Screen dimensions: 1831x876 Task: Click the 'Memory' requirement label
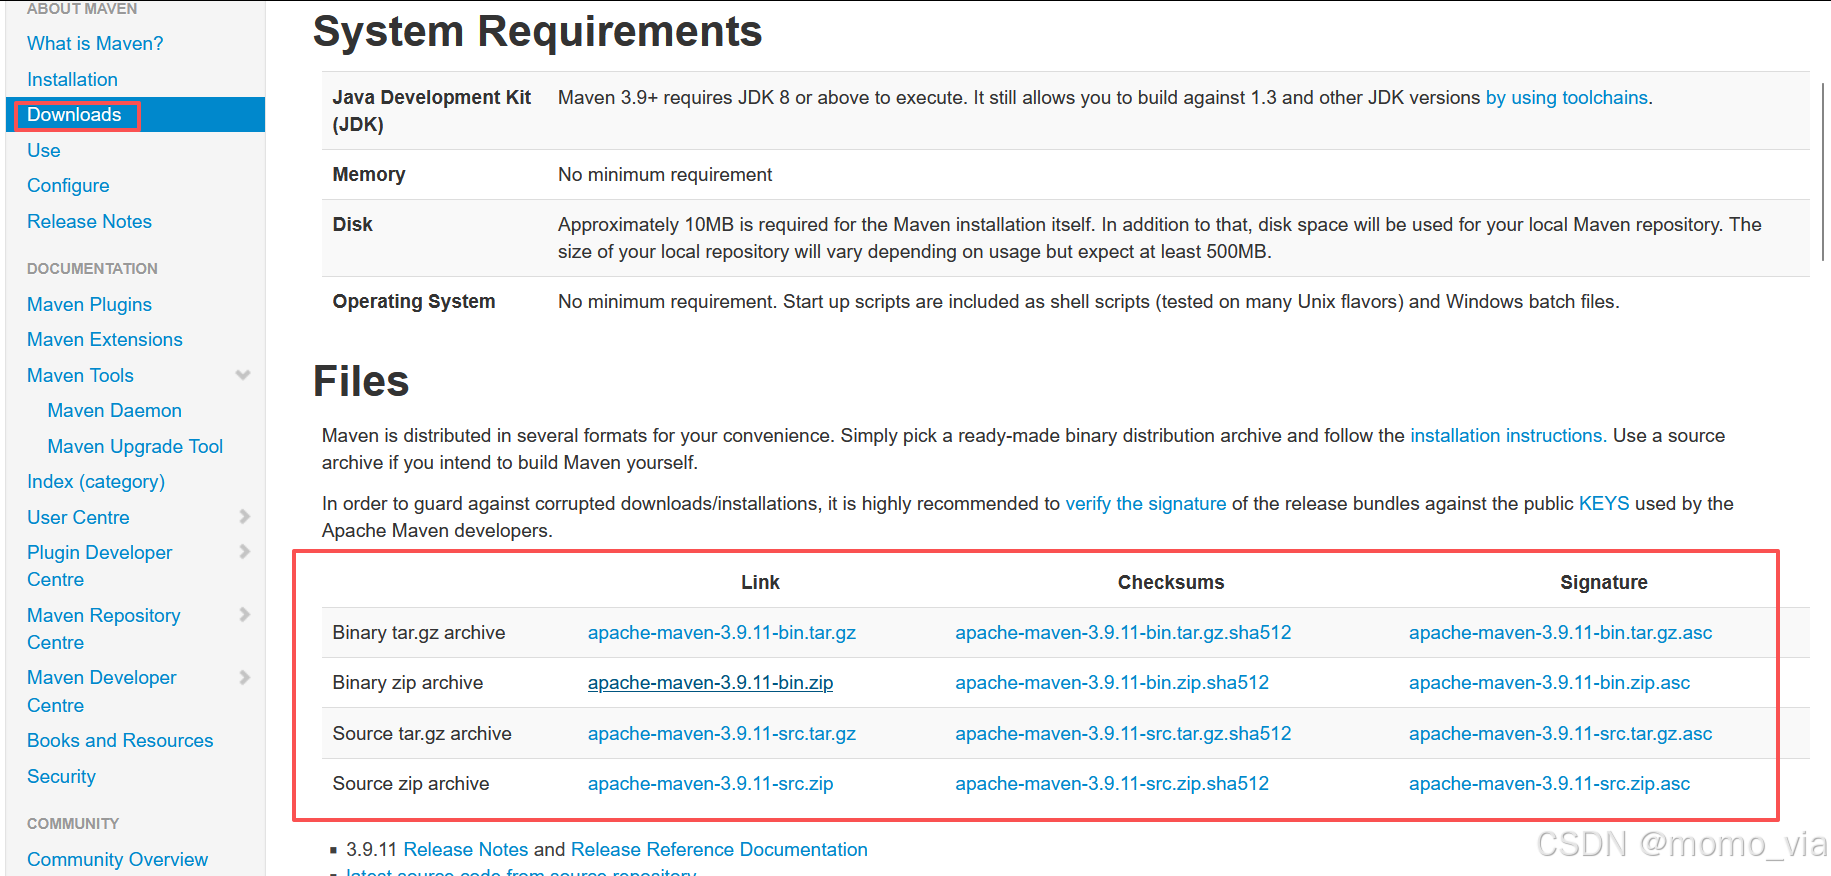368,174
